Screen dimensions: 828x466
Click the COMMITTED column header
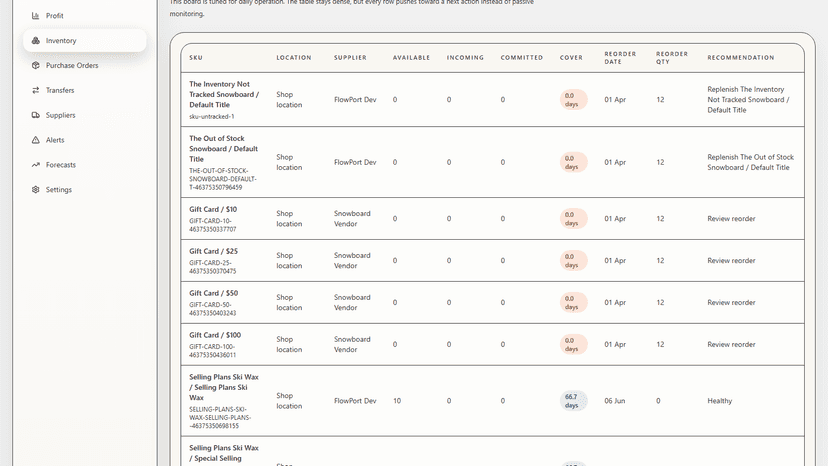[522, 58]
